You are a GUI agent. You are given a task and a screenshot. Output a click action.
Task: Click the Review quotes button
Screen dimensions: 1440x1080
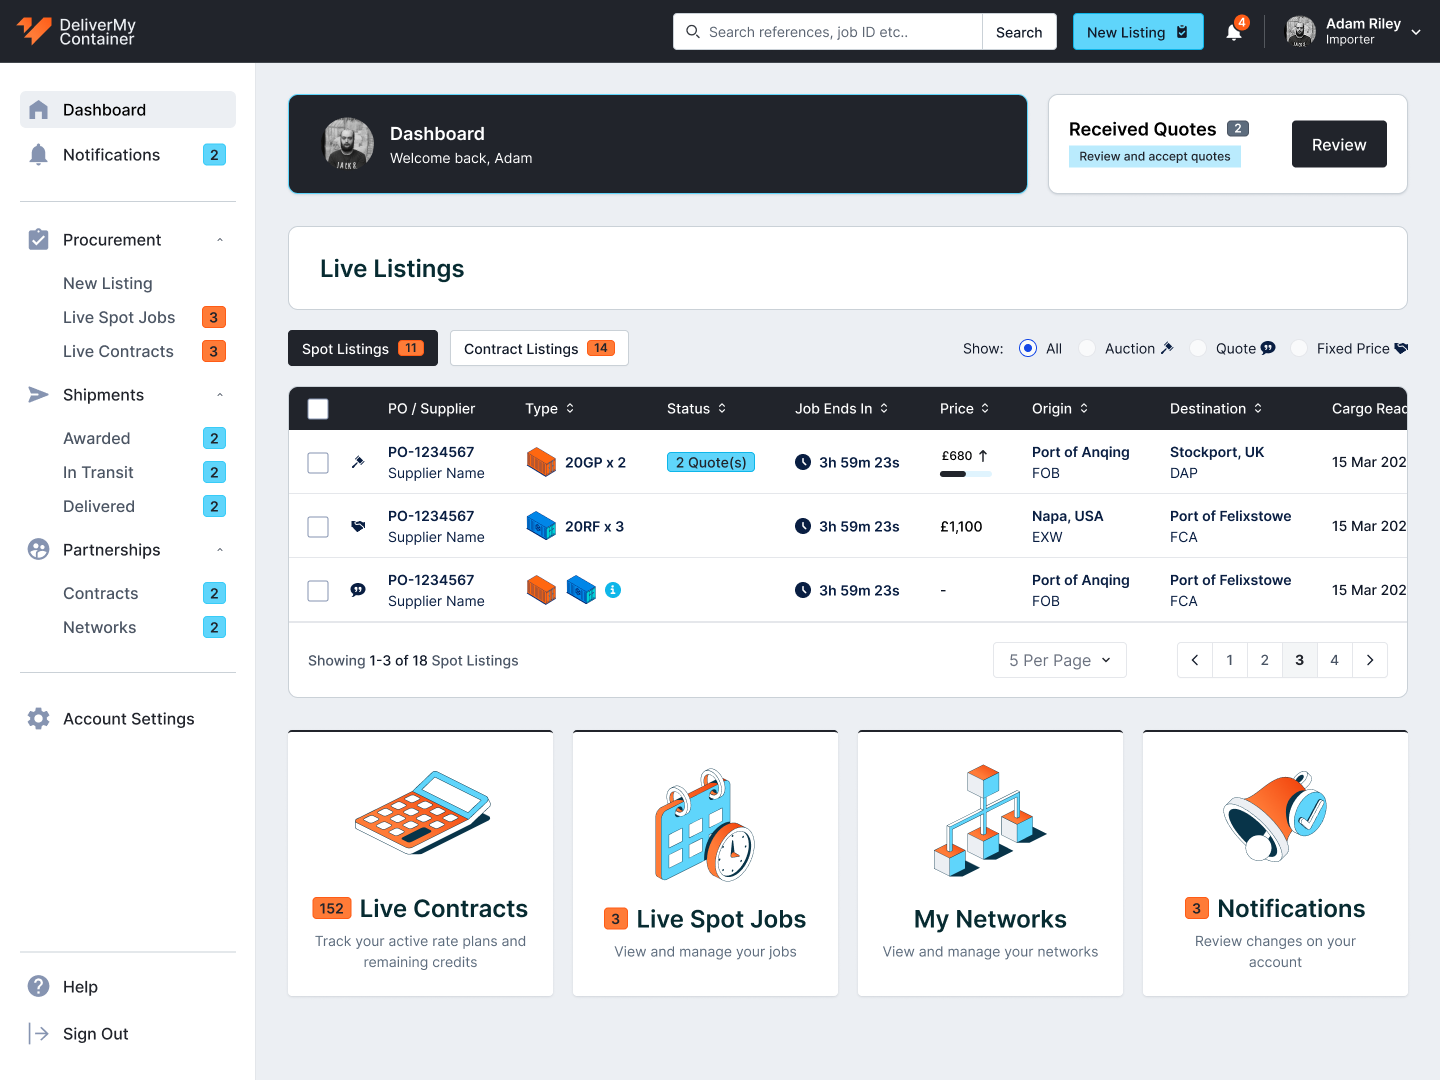(x=1339, y=144)
